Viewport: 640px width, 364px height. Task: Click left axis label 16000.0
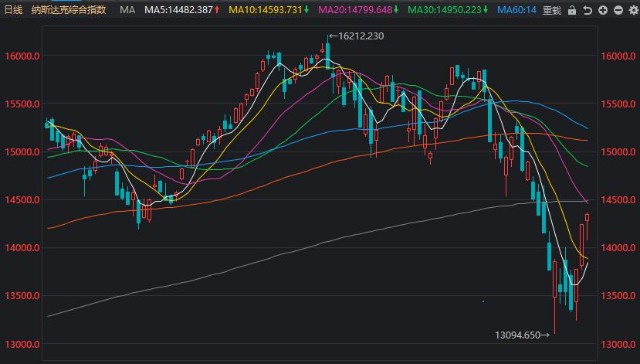pyautogui.click(x=22, y=56)
